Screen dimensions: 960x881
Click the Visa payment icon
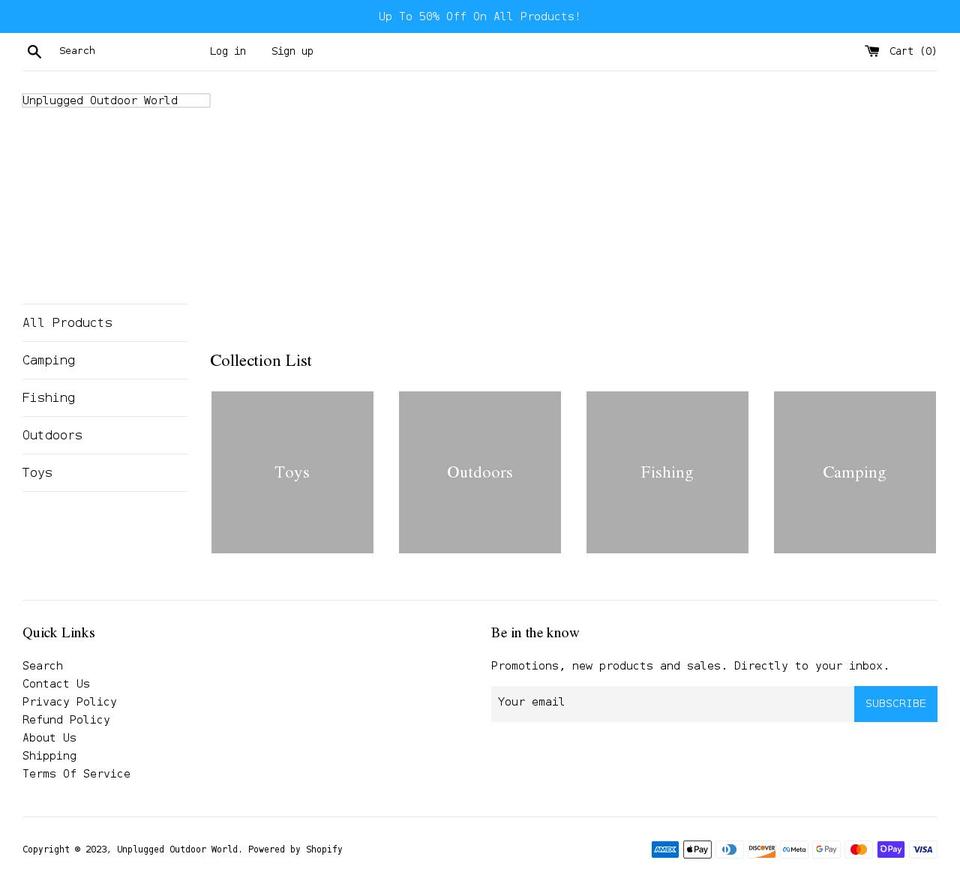tap(922, 849)
